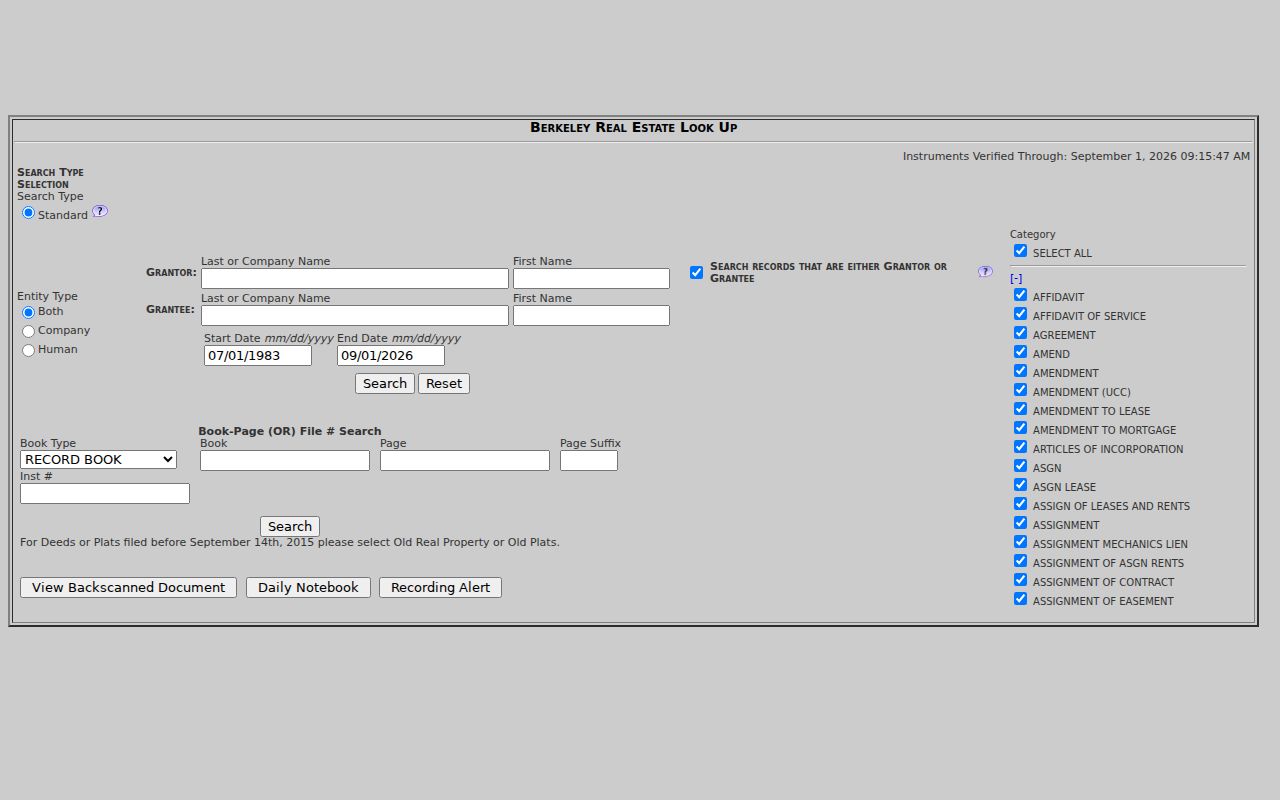The height and width of the screenshot is (800, 1280).
Task: Select the Standard search type radio button
Action: point(28,213)
